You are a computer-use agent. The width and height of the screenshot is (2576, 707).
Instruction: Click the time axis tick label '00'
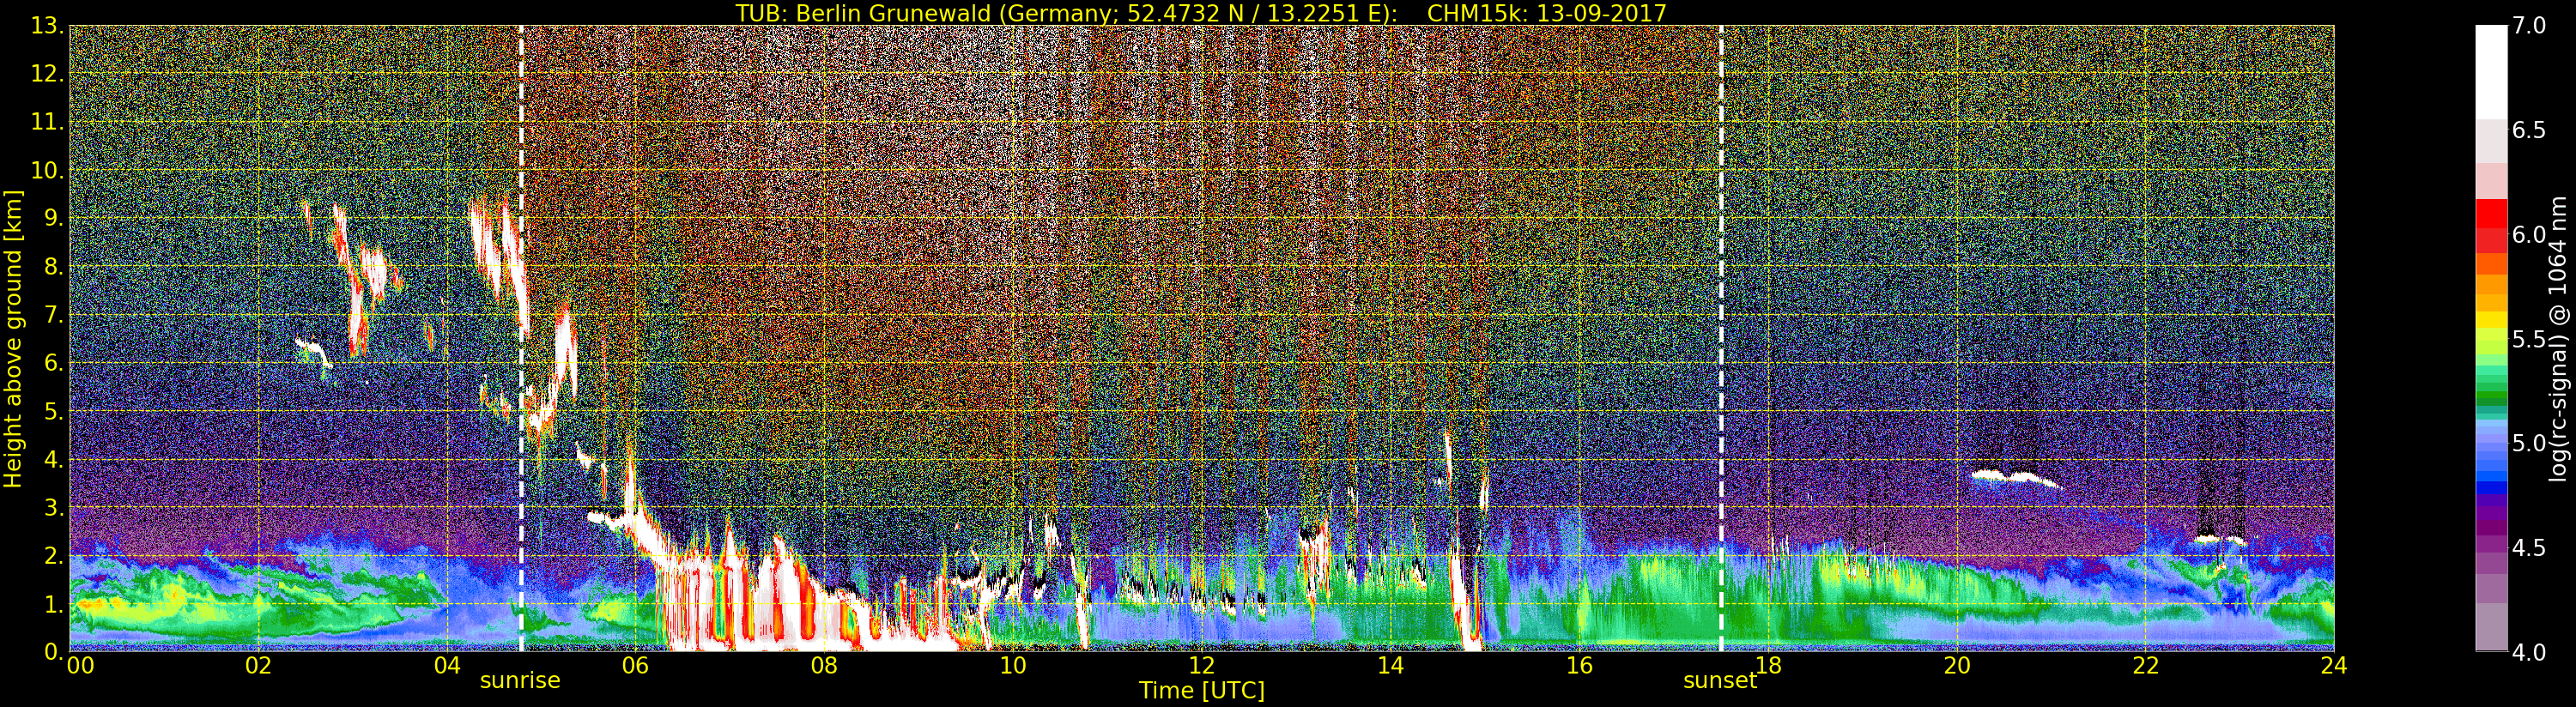pos(80,665)
